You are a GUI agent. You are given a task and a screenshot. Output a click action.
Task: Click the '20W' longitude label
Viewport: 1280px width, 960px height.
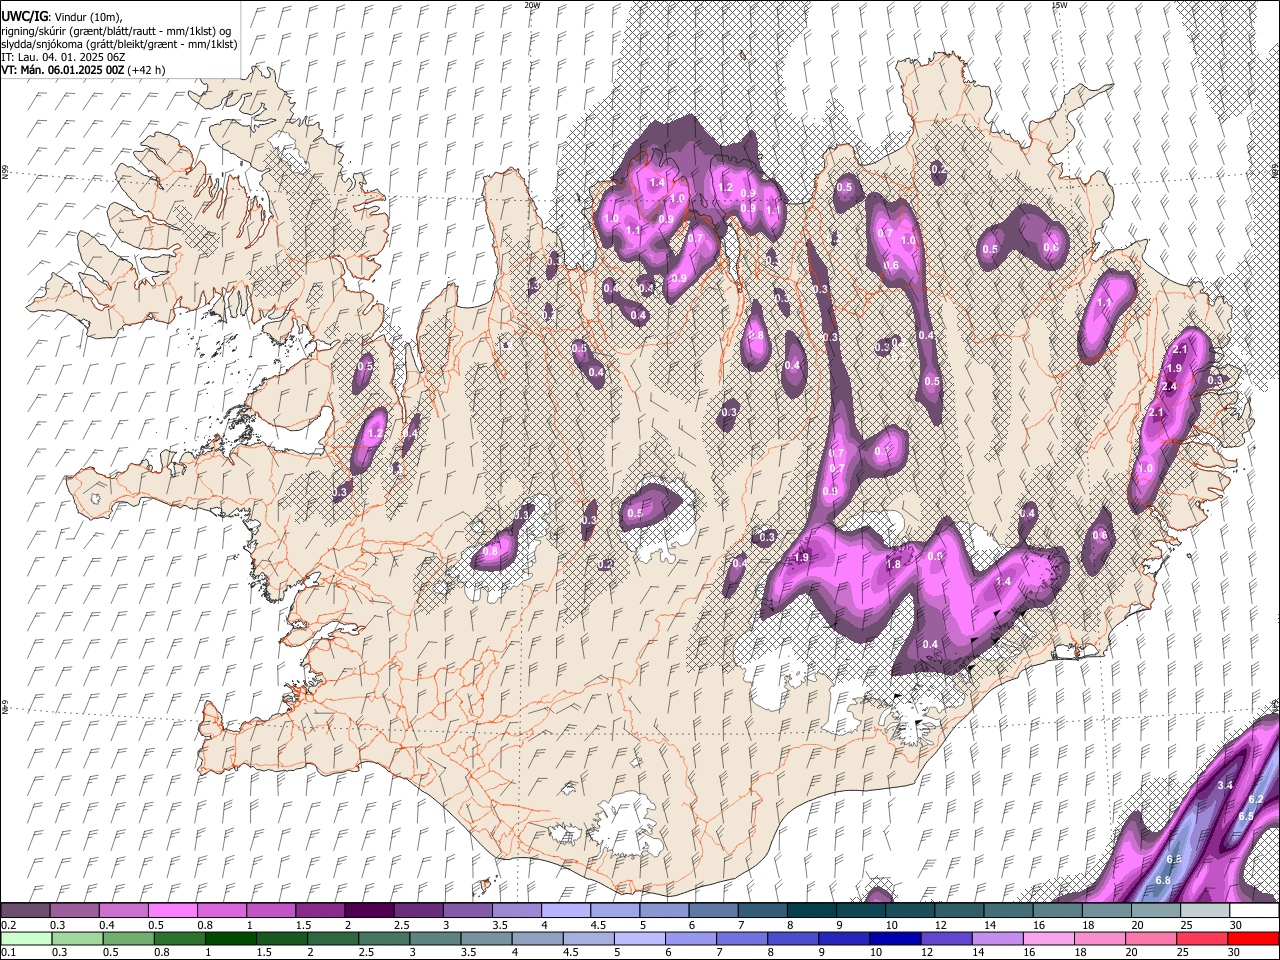click(532, 5)
